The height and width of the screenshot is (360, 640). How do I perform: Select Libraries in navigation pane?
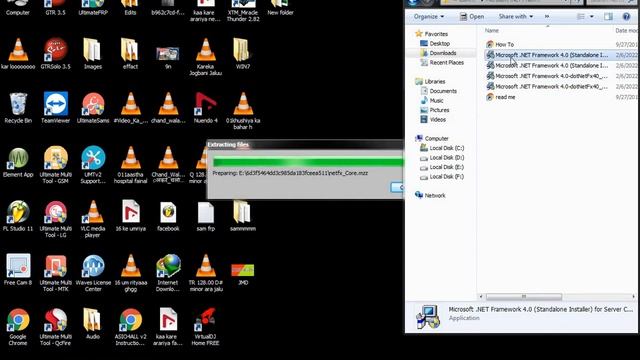click(430, 82)
